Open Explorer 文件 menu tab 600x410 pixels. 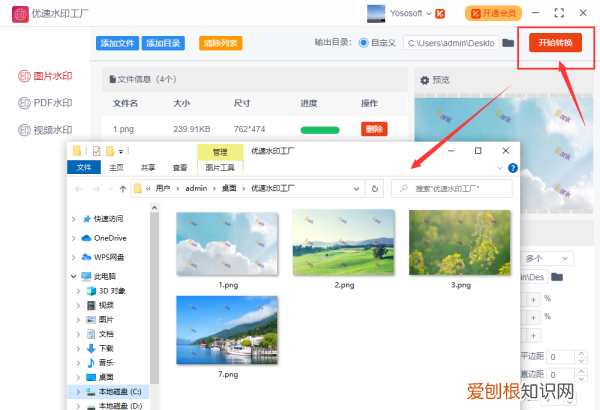coord(84,167)
